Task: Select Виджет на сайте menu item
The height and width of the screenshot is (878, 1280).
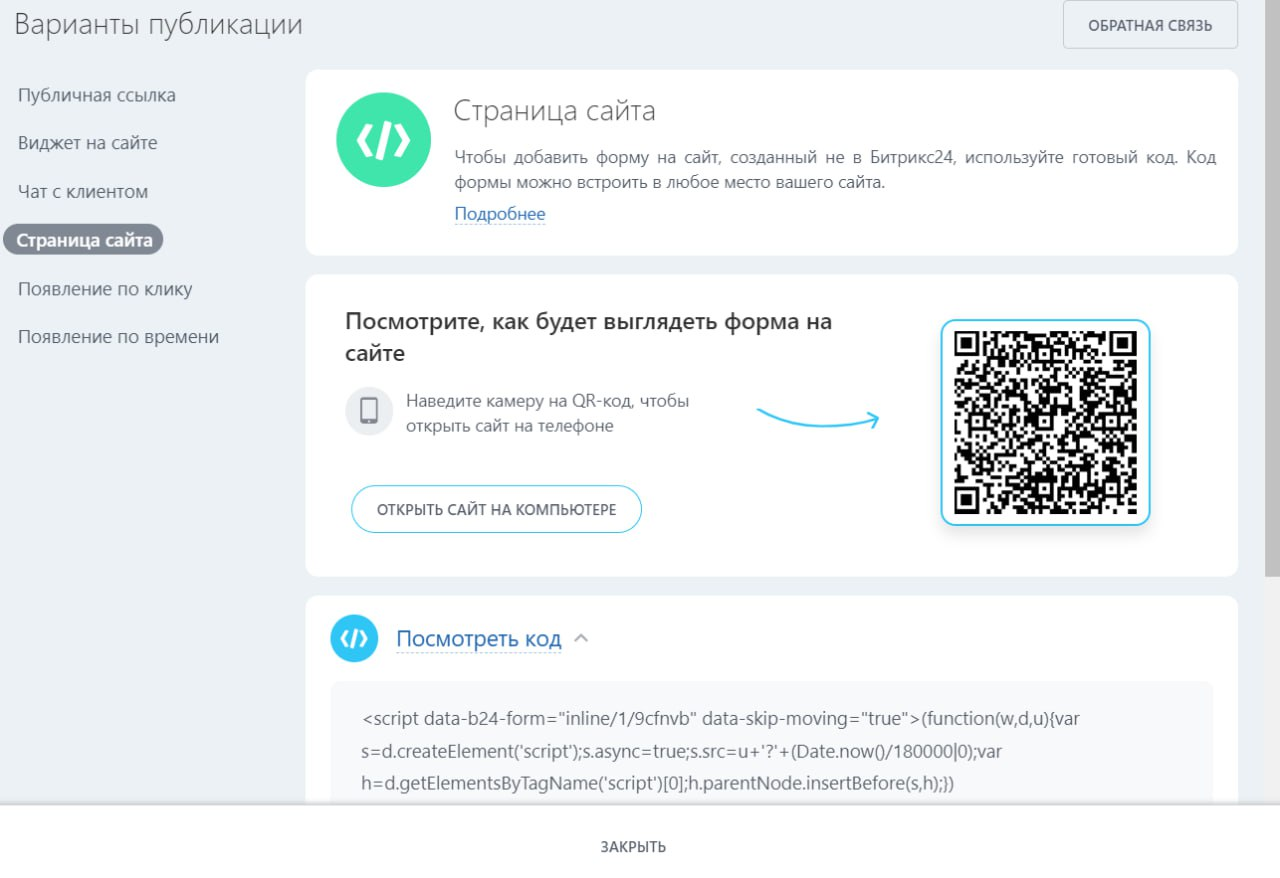Action: coord(88,143)
